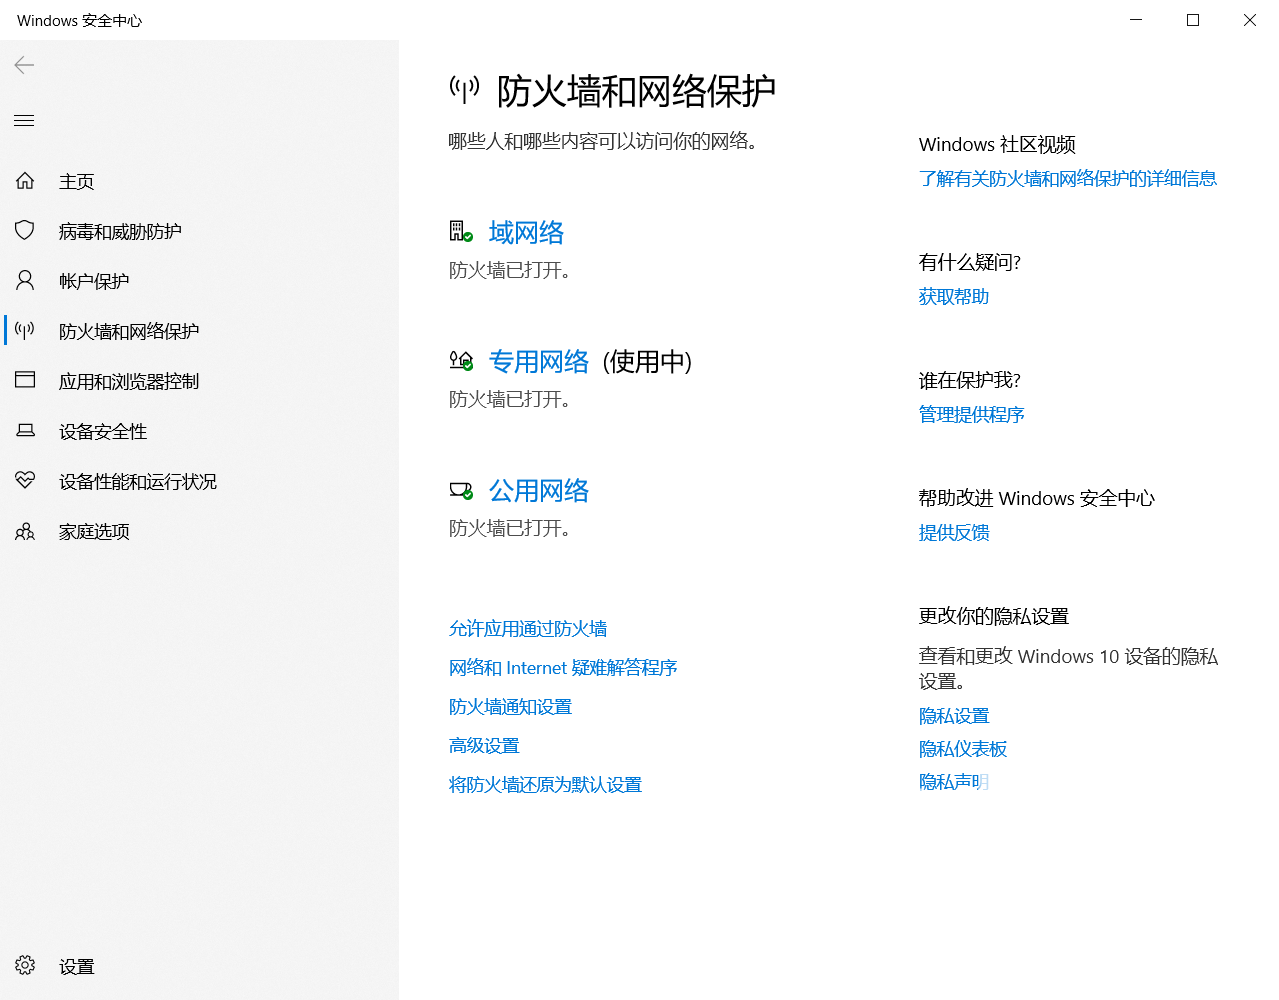Expand the hamburger navigation menu
The image size is (1279, 1000).
click(x=25, y=121)
